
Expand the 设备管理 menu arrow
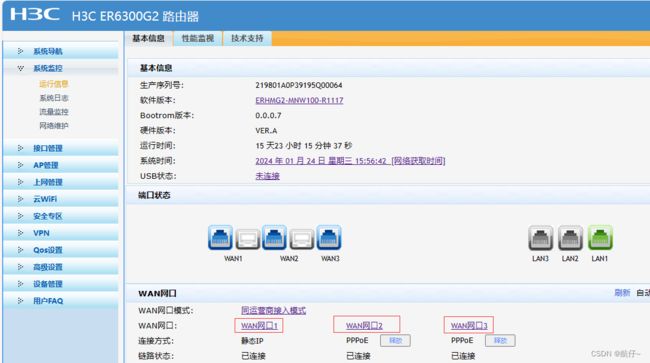click(x=20, y=284)
